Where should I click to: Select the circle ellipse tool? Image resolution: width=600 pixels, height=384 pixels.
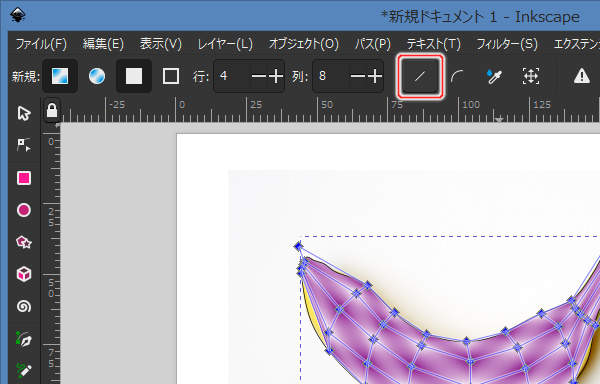click(x=24, y=210)
